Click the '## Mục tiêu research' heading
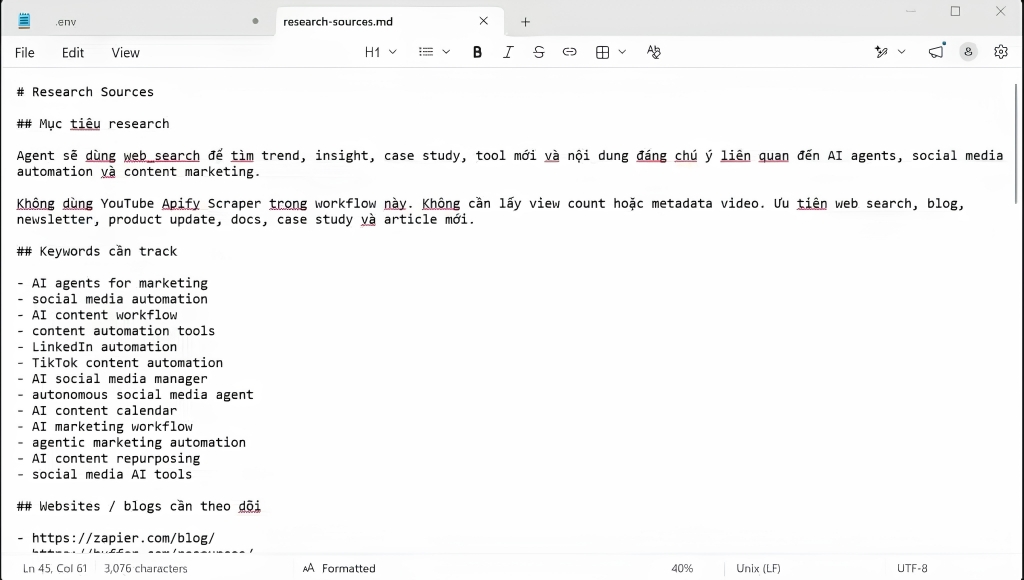 [93, 123]
